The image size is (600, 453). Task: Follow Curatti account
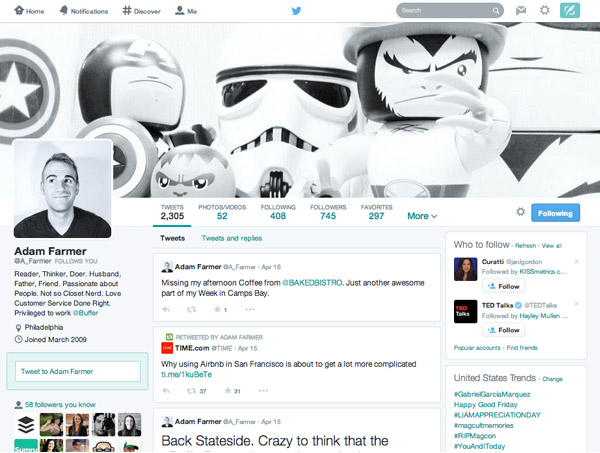coord(504,286)
